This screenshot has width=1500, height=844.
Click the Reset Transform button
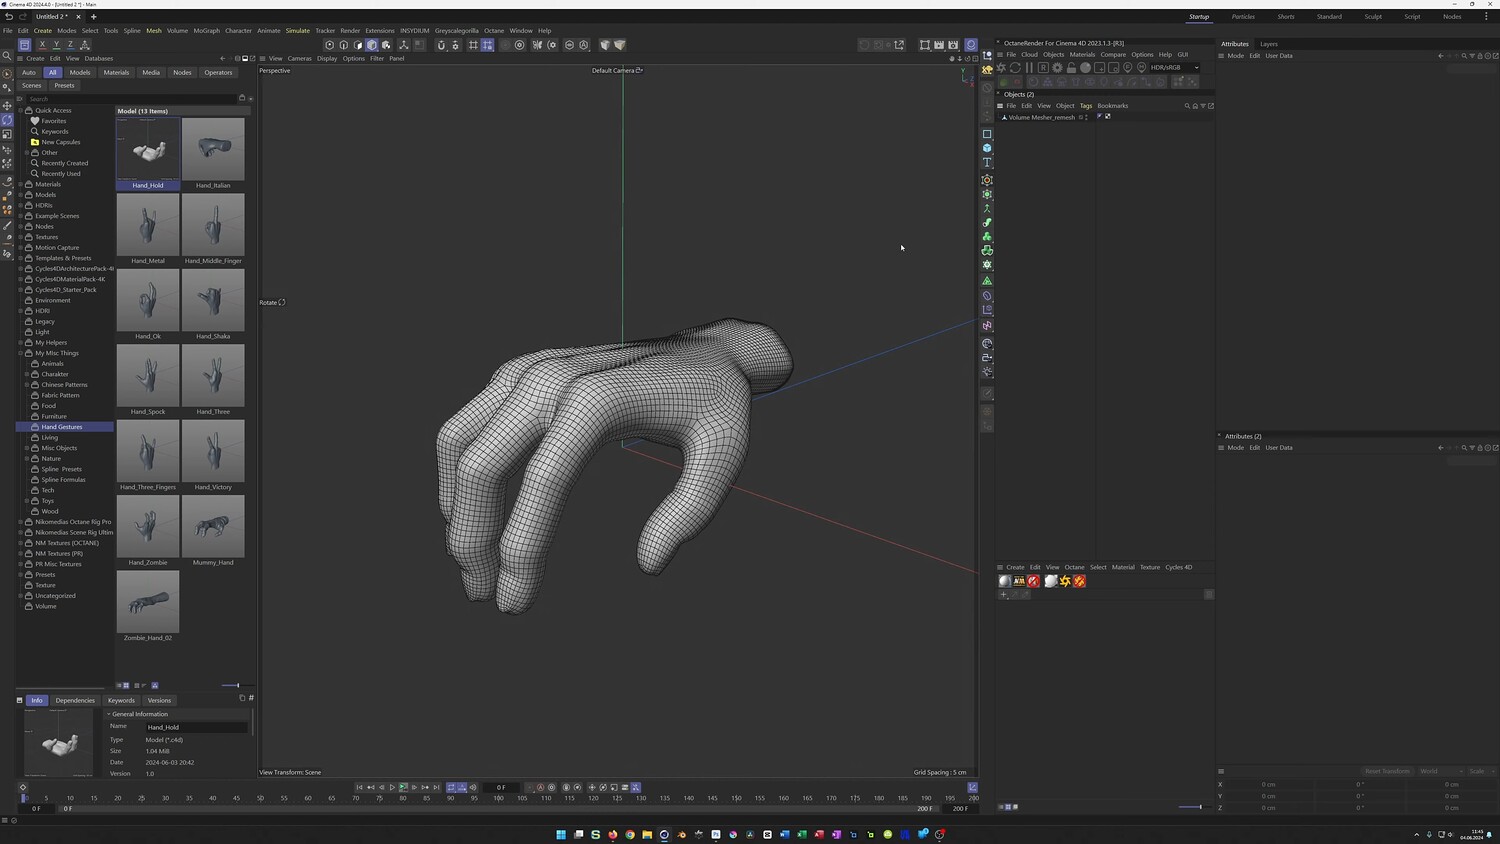coord(1388,771)
